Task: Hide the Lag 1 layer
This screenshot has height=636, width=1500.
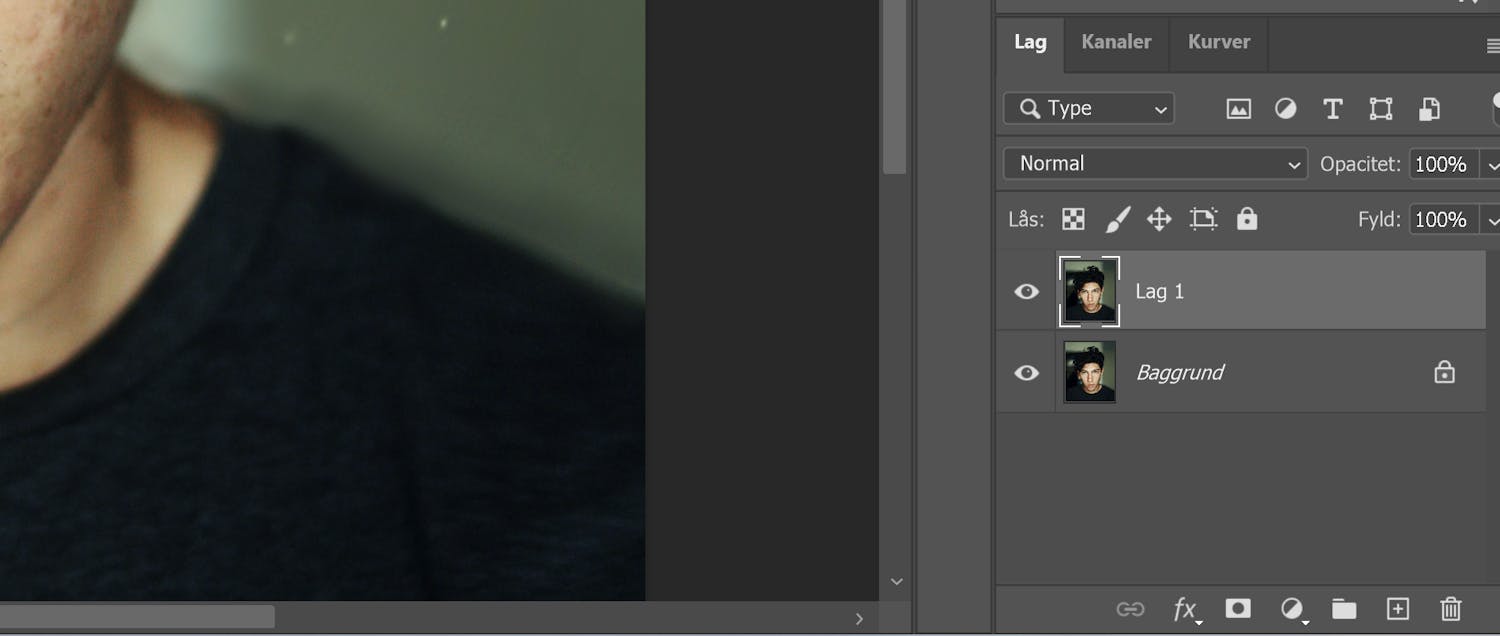Action: pyautogui.click(x=1025, y=291)
